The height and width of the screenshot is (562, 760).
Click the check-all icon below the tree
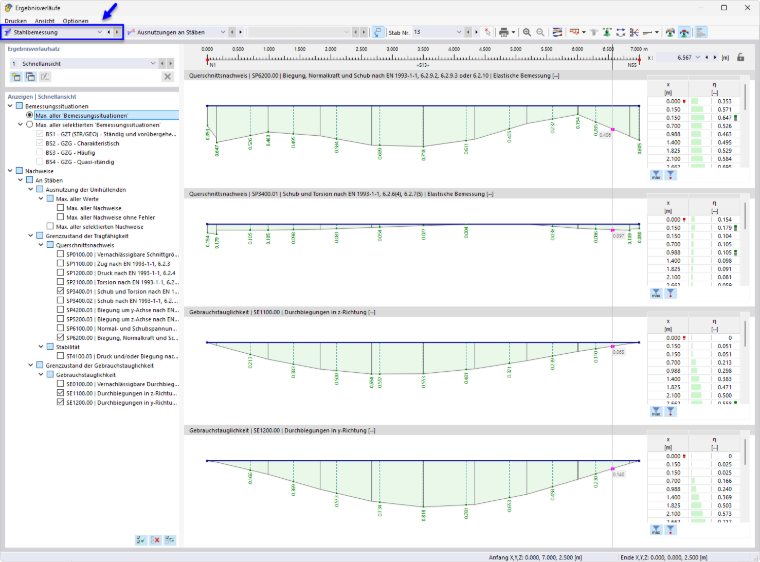(x=141, y=540)
